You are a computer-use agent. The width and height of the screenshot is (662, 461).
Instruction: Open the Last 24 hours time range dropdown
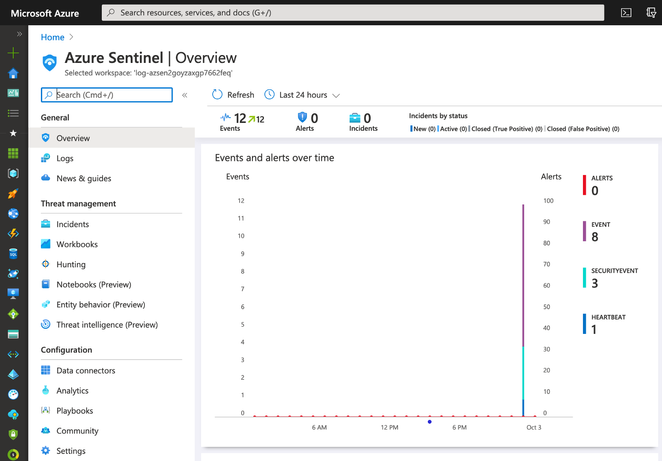(x=302, y=95)
